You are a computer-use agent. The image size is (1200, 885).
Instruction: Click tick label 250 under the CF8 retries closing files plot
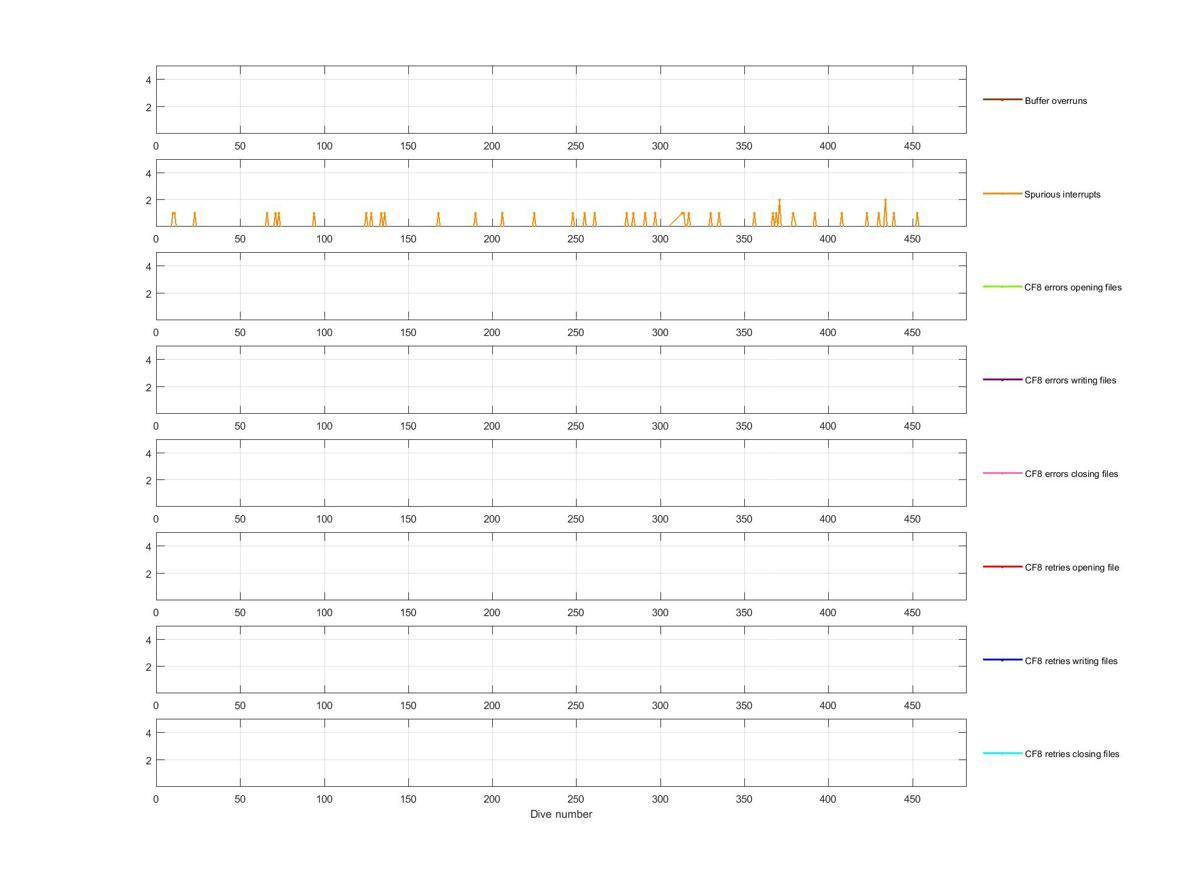coord(576,799)
